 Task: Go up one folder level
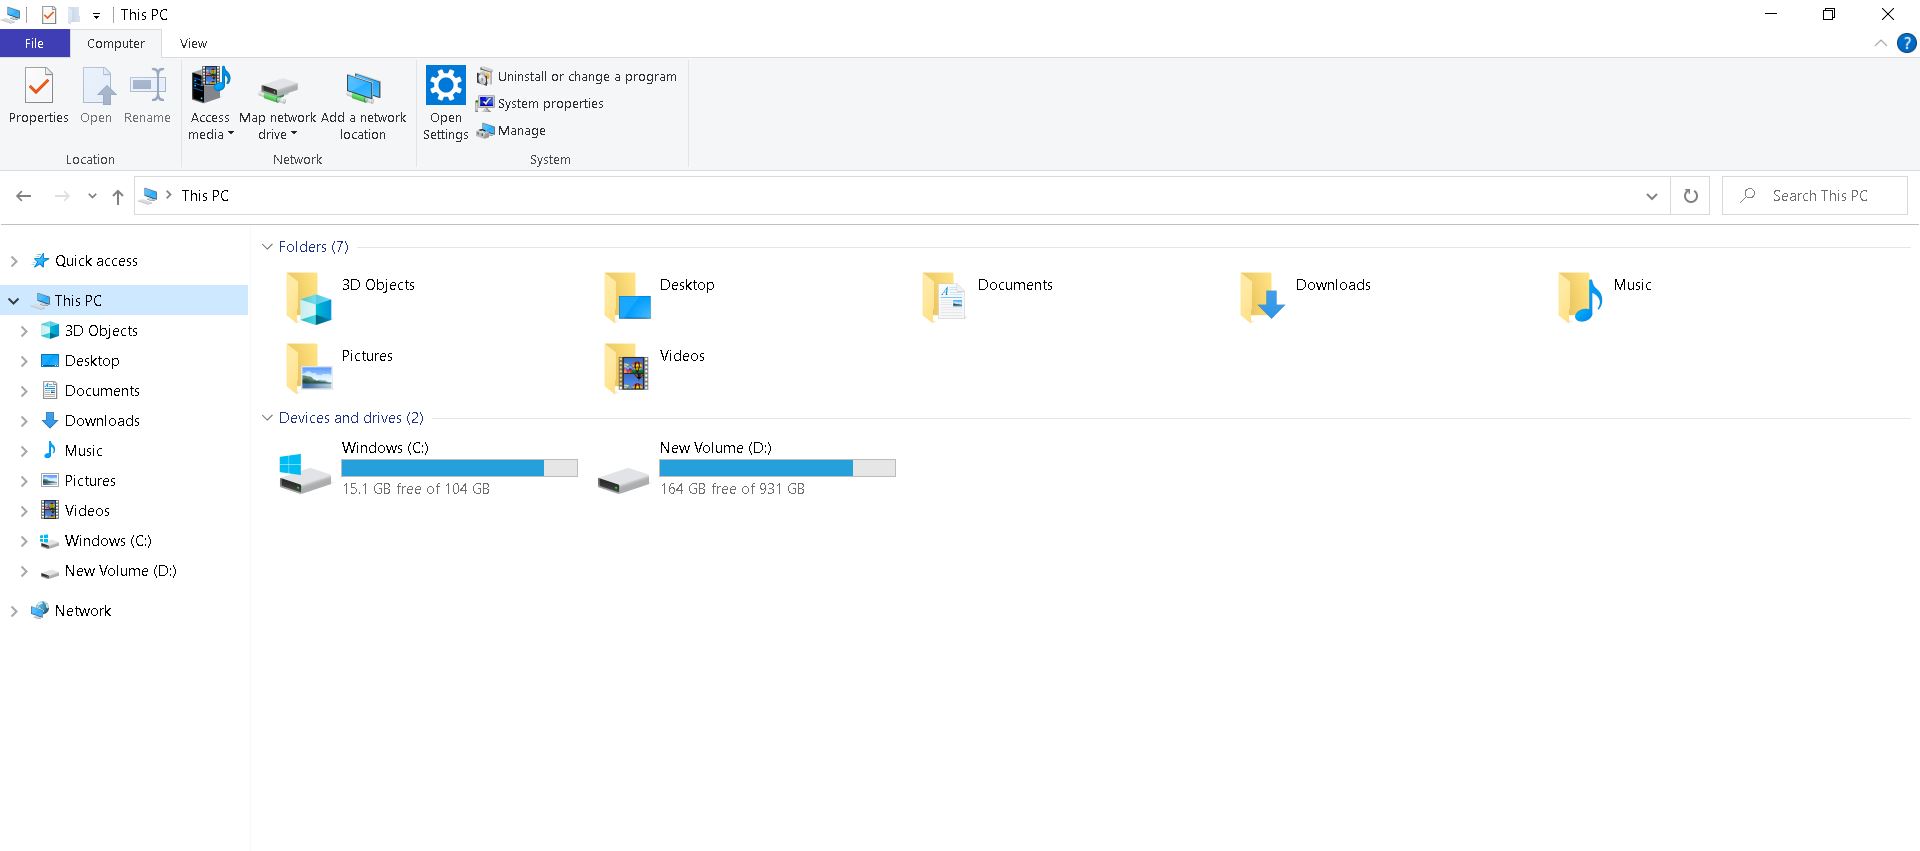(118, 196)
